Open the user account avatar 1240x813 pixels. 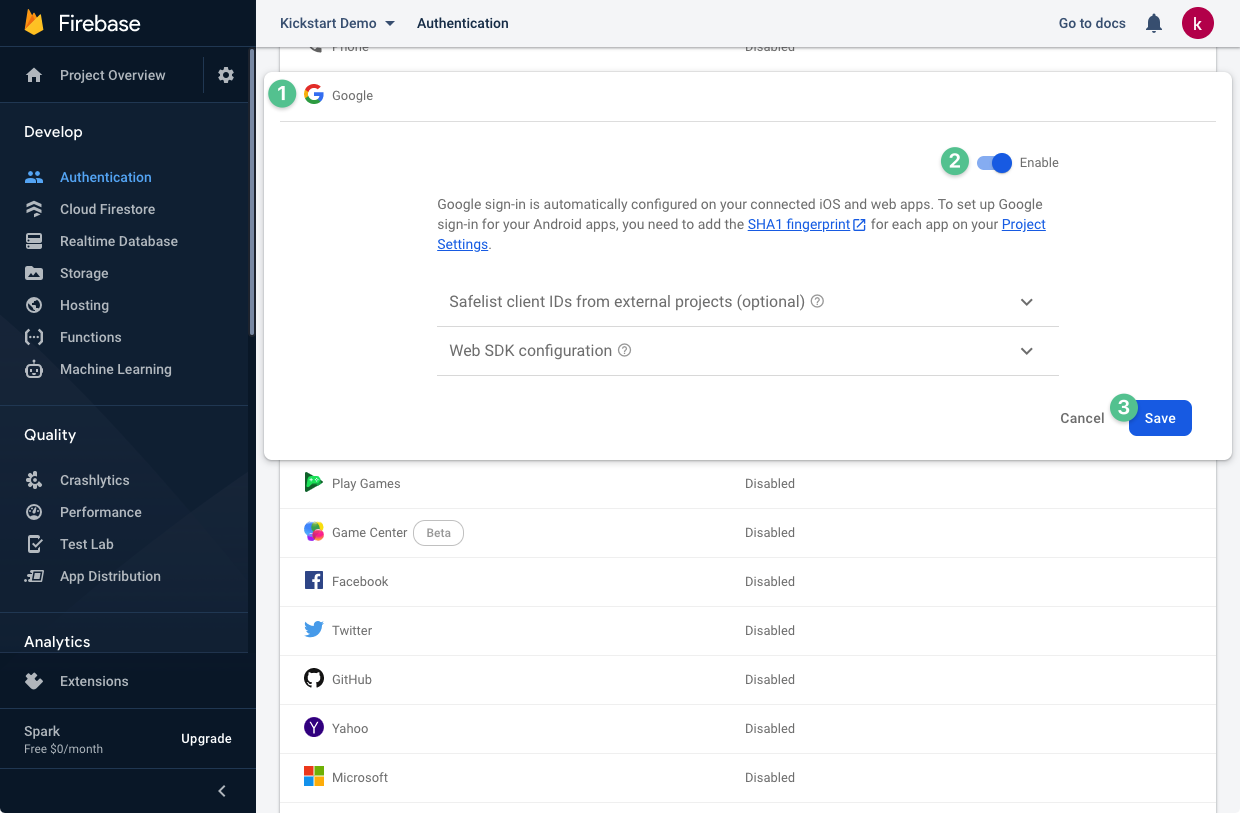1198,23
